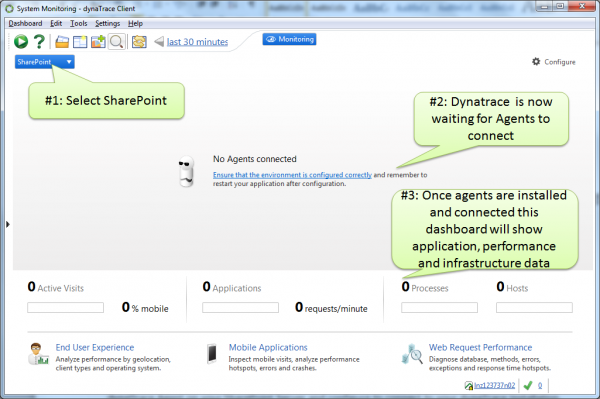Open the 0 incidents link in status bar
Viewport: 600px width, 399px height.
(540, 385)
